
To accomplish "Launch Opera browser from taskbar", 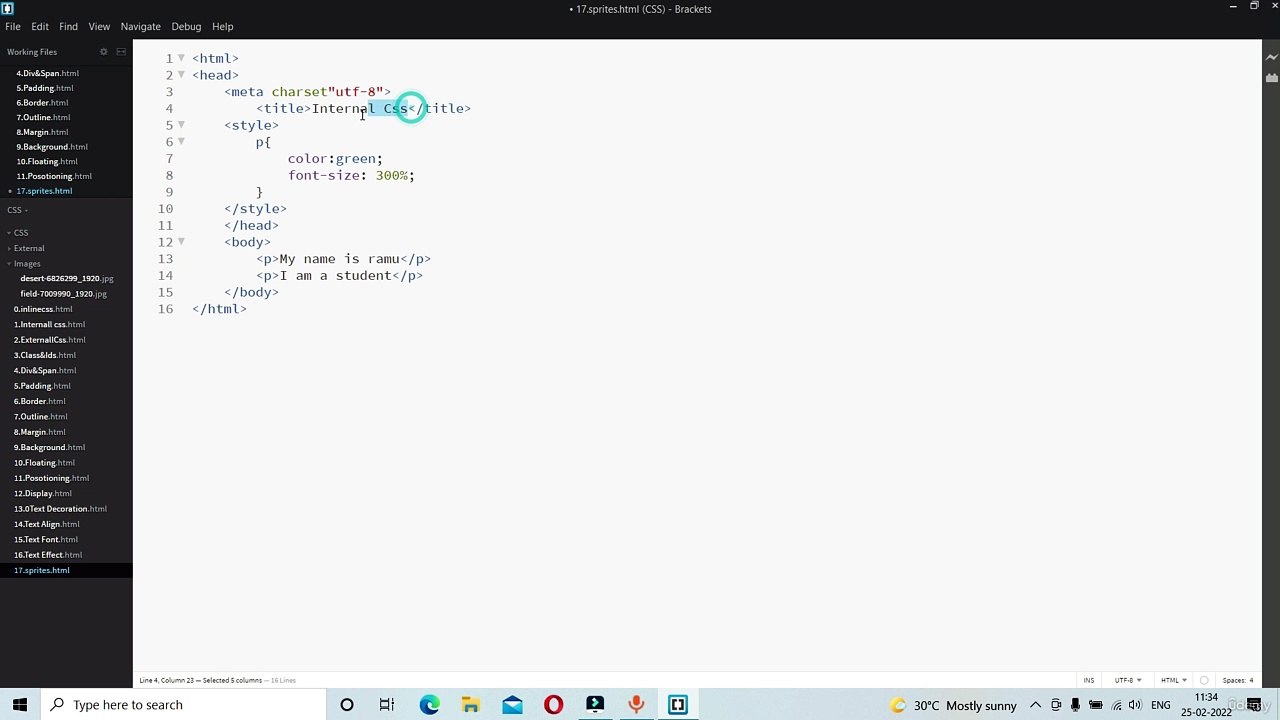I will [x=553, y=705].
